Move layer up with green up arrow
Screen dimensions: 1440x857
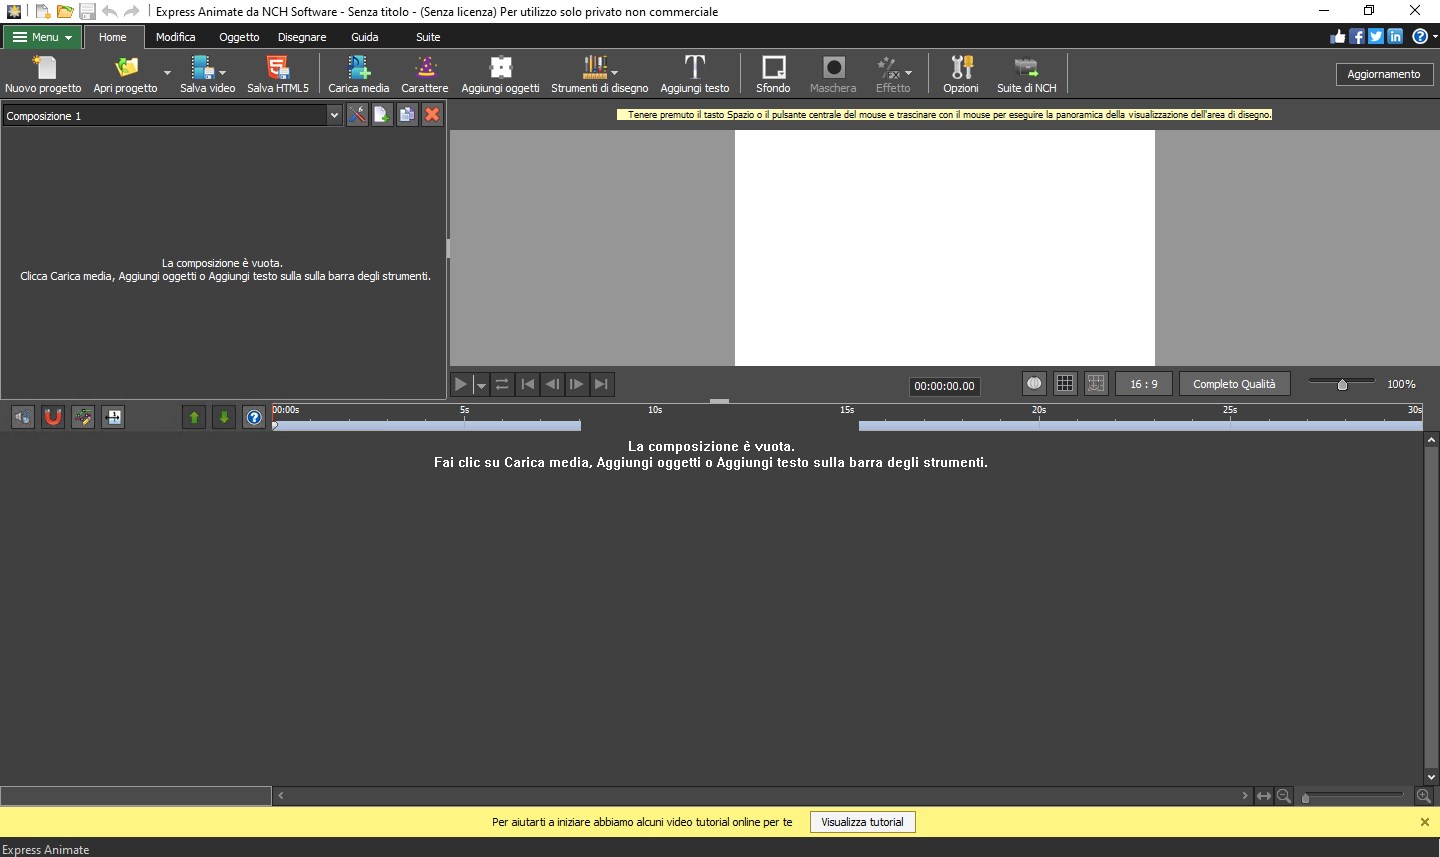pyautogui.click(x=194, y=417)
